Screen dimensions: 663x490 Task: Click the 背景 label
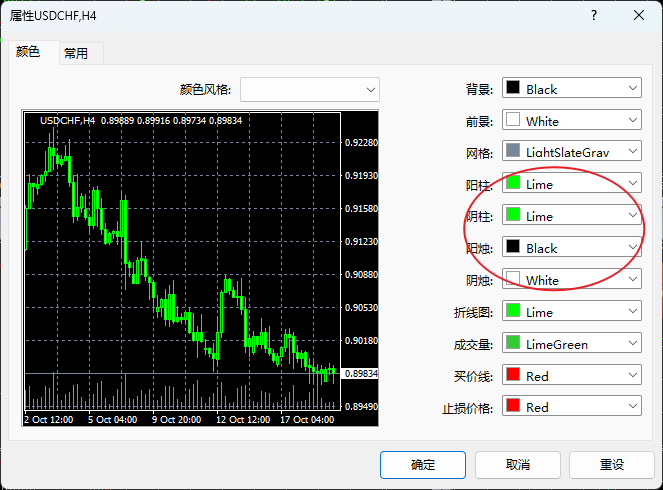click(479, 90)
